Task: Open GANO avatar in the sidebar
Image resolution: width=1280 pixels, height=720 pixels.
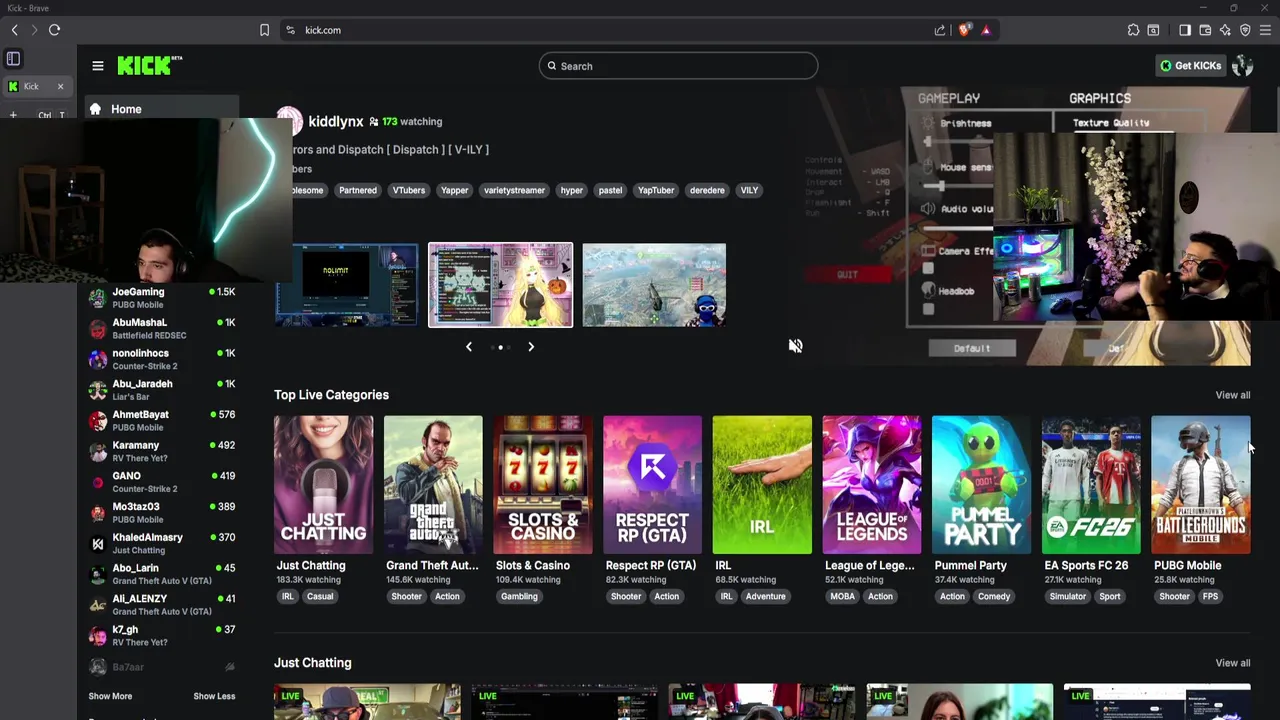Action: pos(97,482)
